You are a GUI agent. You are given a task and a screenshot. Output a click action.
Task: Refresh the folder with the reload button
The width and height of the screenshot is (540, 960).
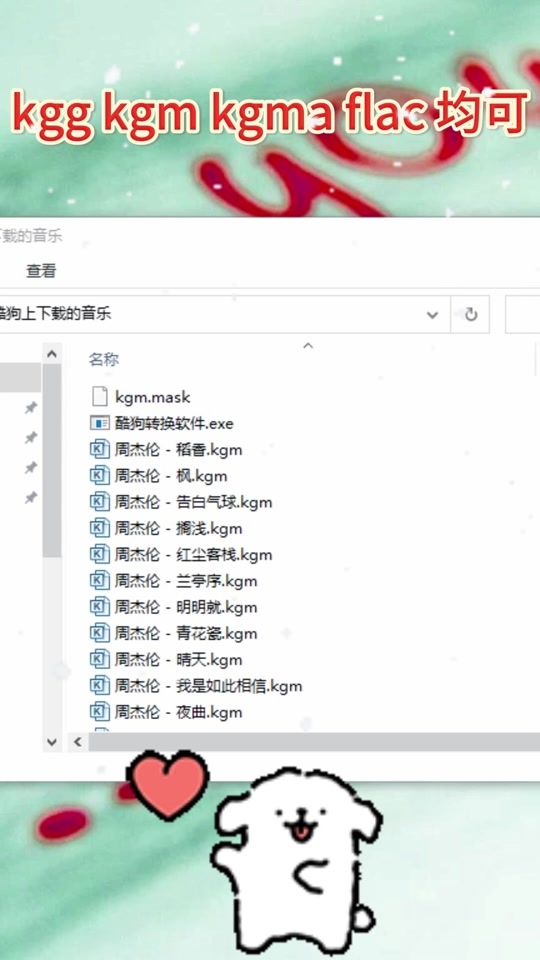(471, 315)
